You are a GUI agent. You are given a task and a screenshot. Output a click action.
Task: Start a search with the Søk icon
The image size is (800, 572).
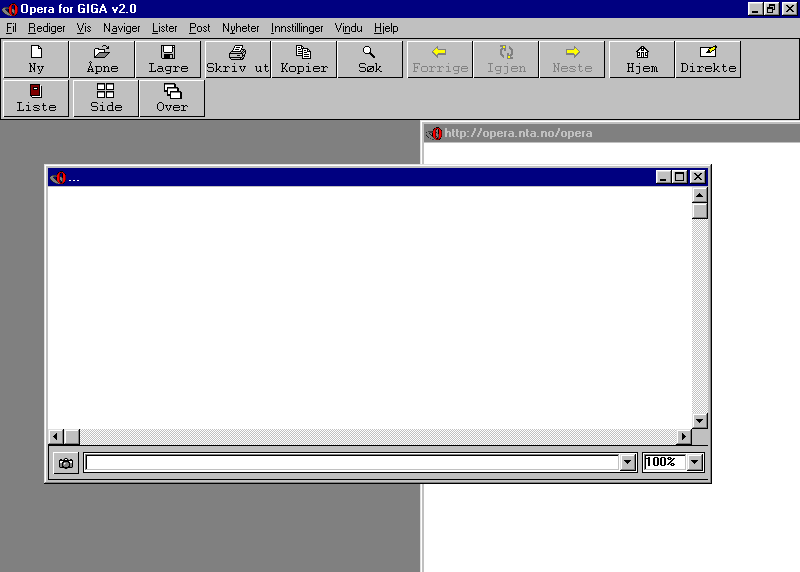click(x=370, y=60)
